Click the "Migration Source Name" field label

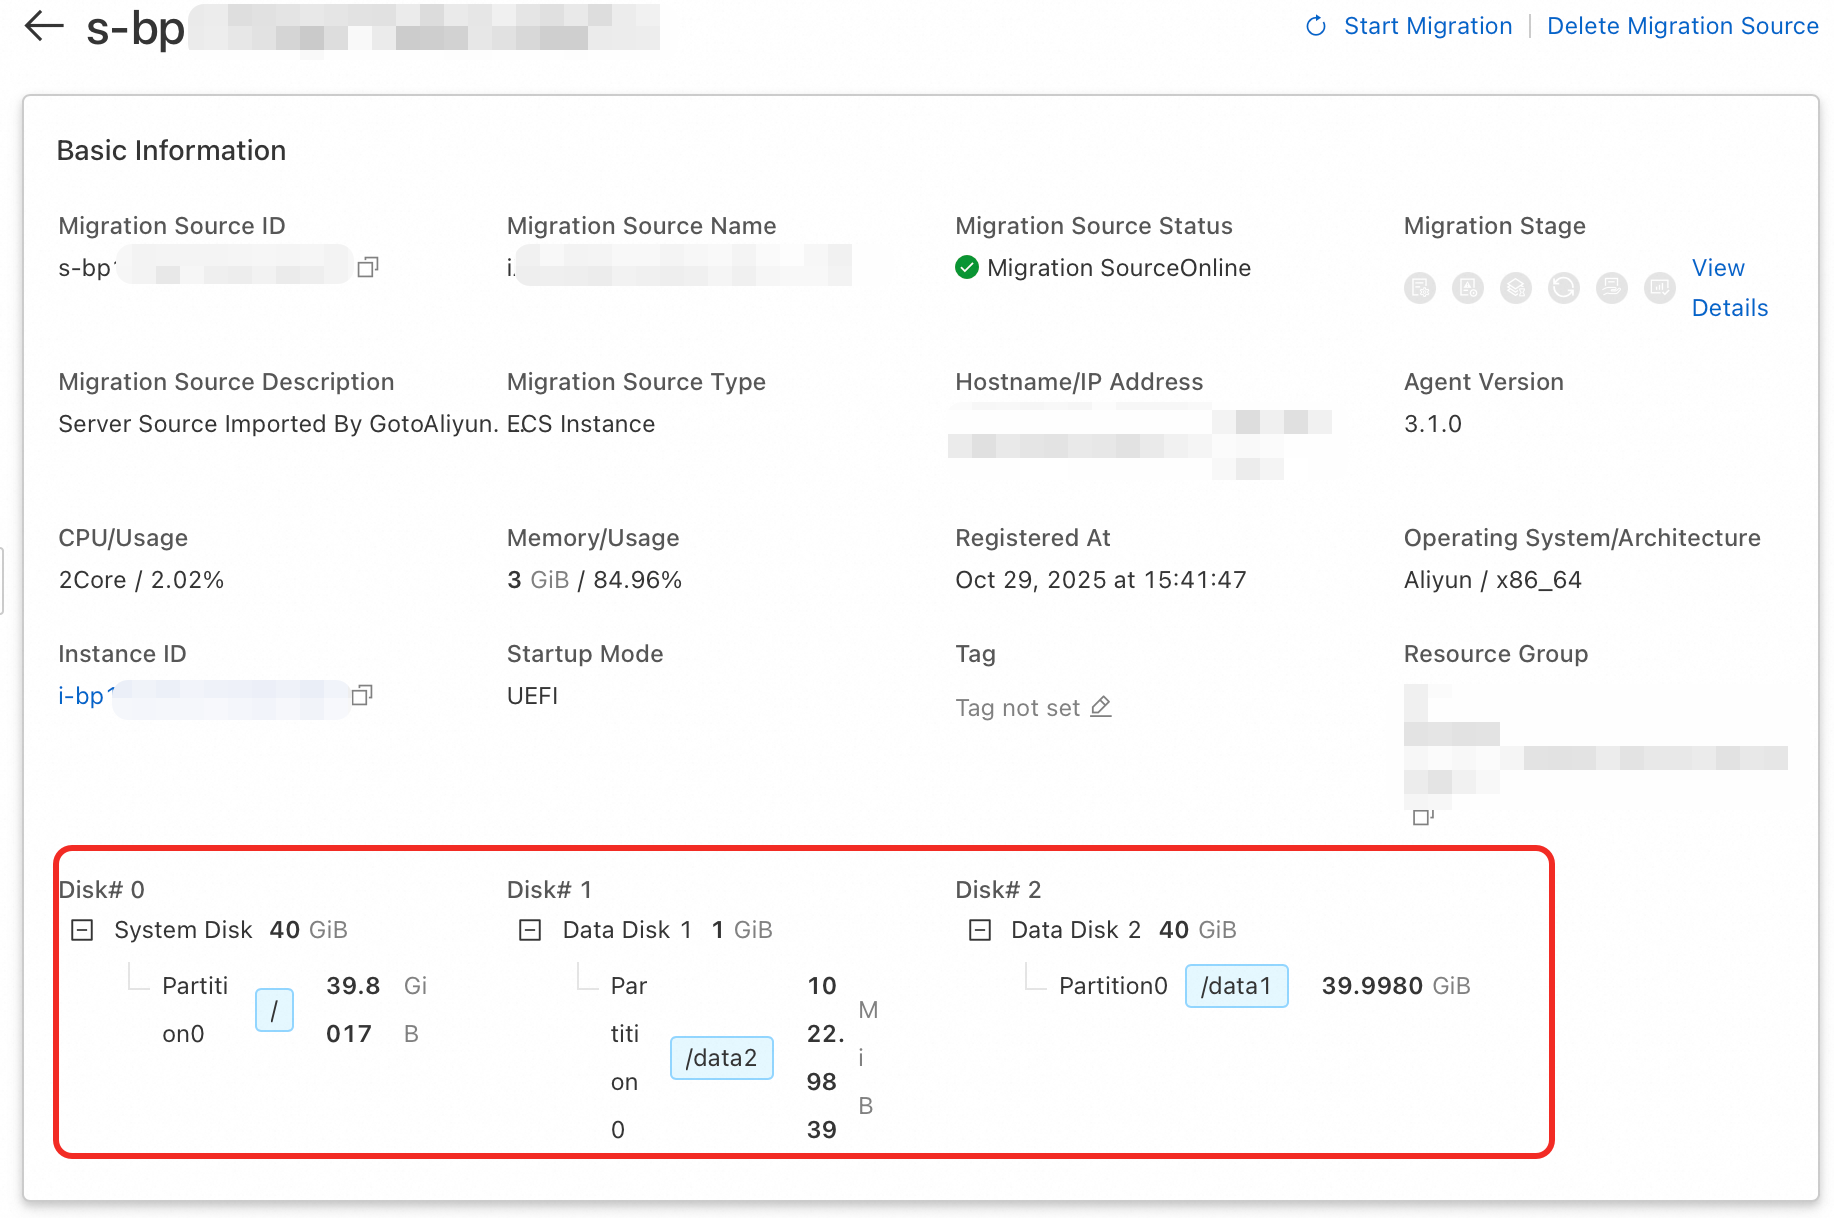point(642,226)
